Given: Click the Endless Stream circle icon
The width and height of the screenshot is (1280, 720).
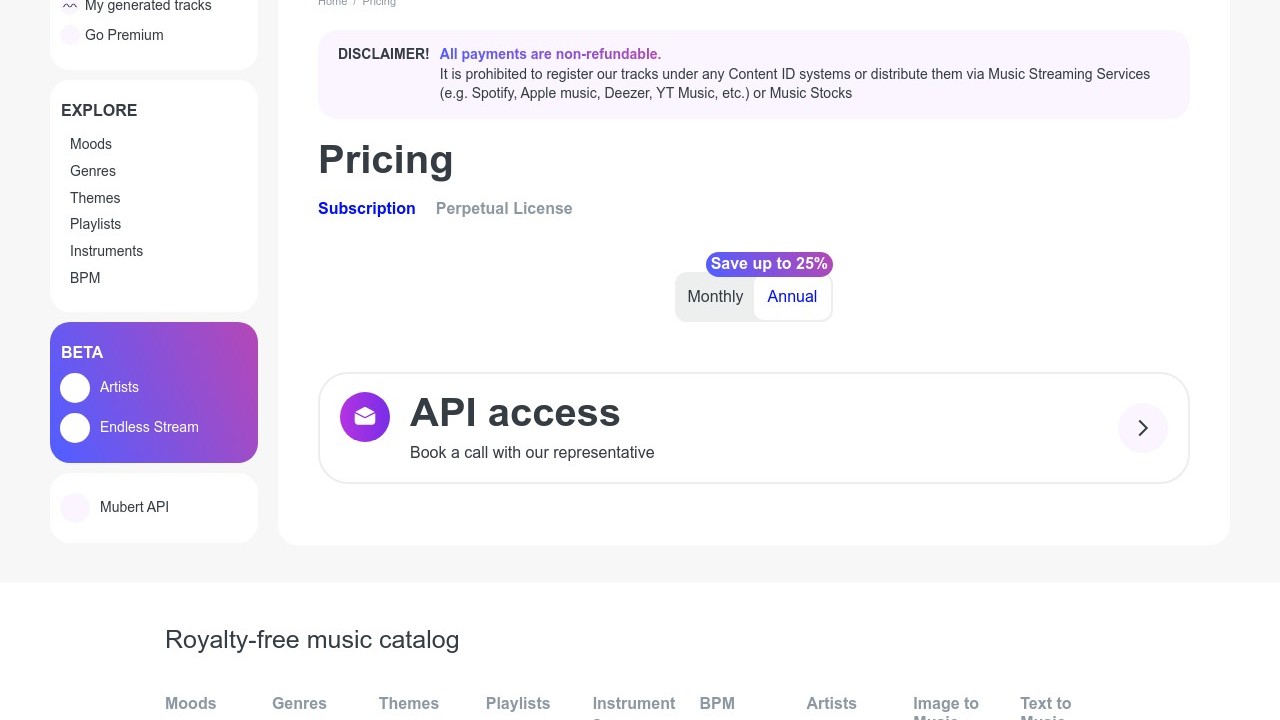Looking at the screenshot, I should tap(75, 428).
